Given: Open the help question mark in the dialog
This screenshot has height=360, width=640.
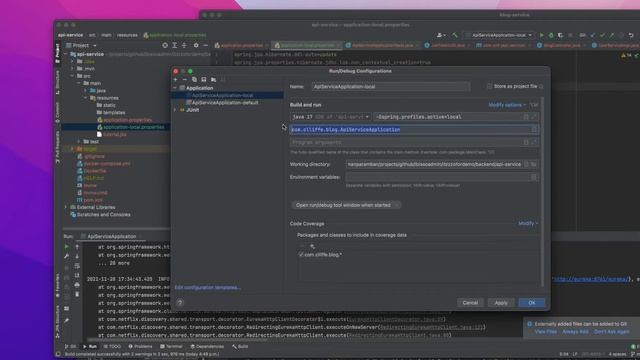Looking at the screenshot, I should (x=180, y=303).
